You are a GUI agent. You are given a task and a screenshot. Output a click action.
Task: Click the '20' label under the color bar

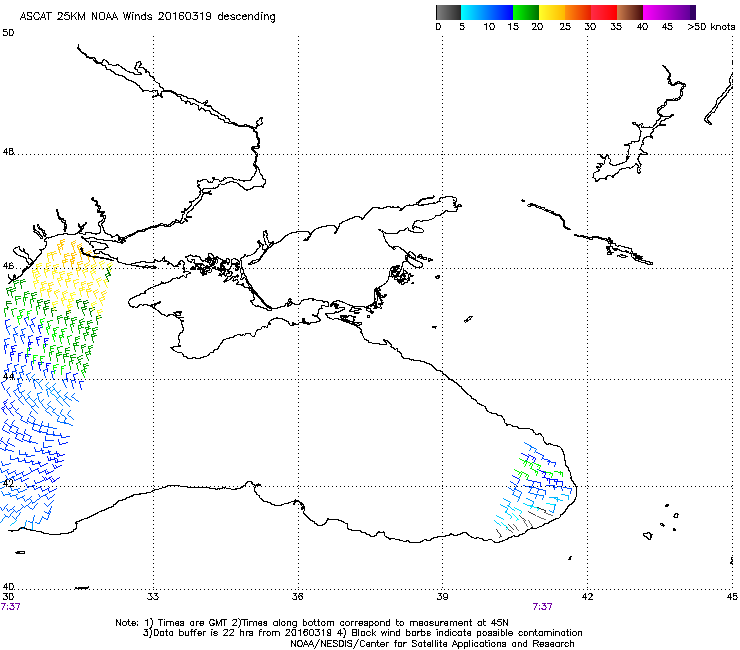(537, 27)
